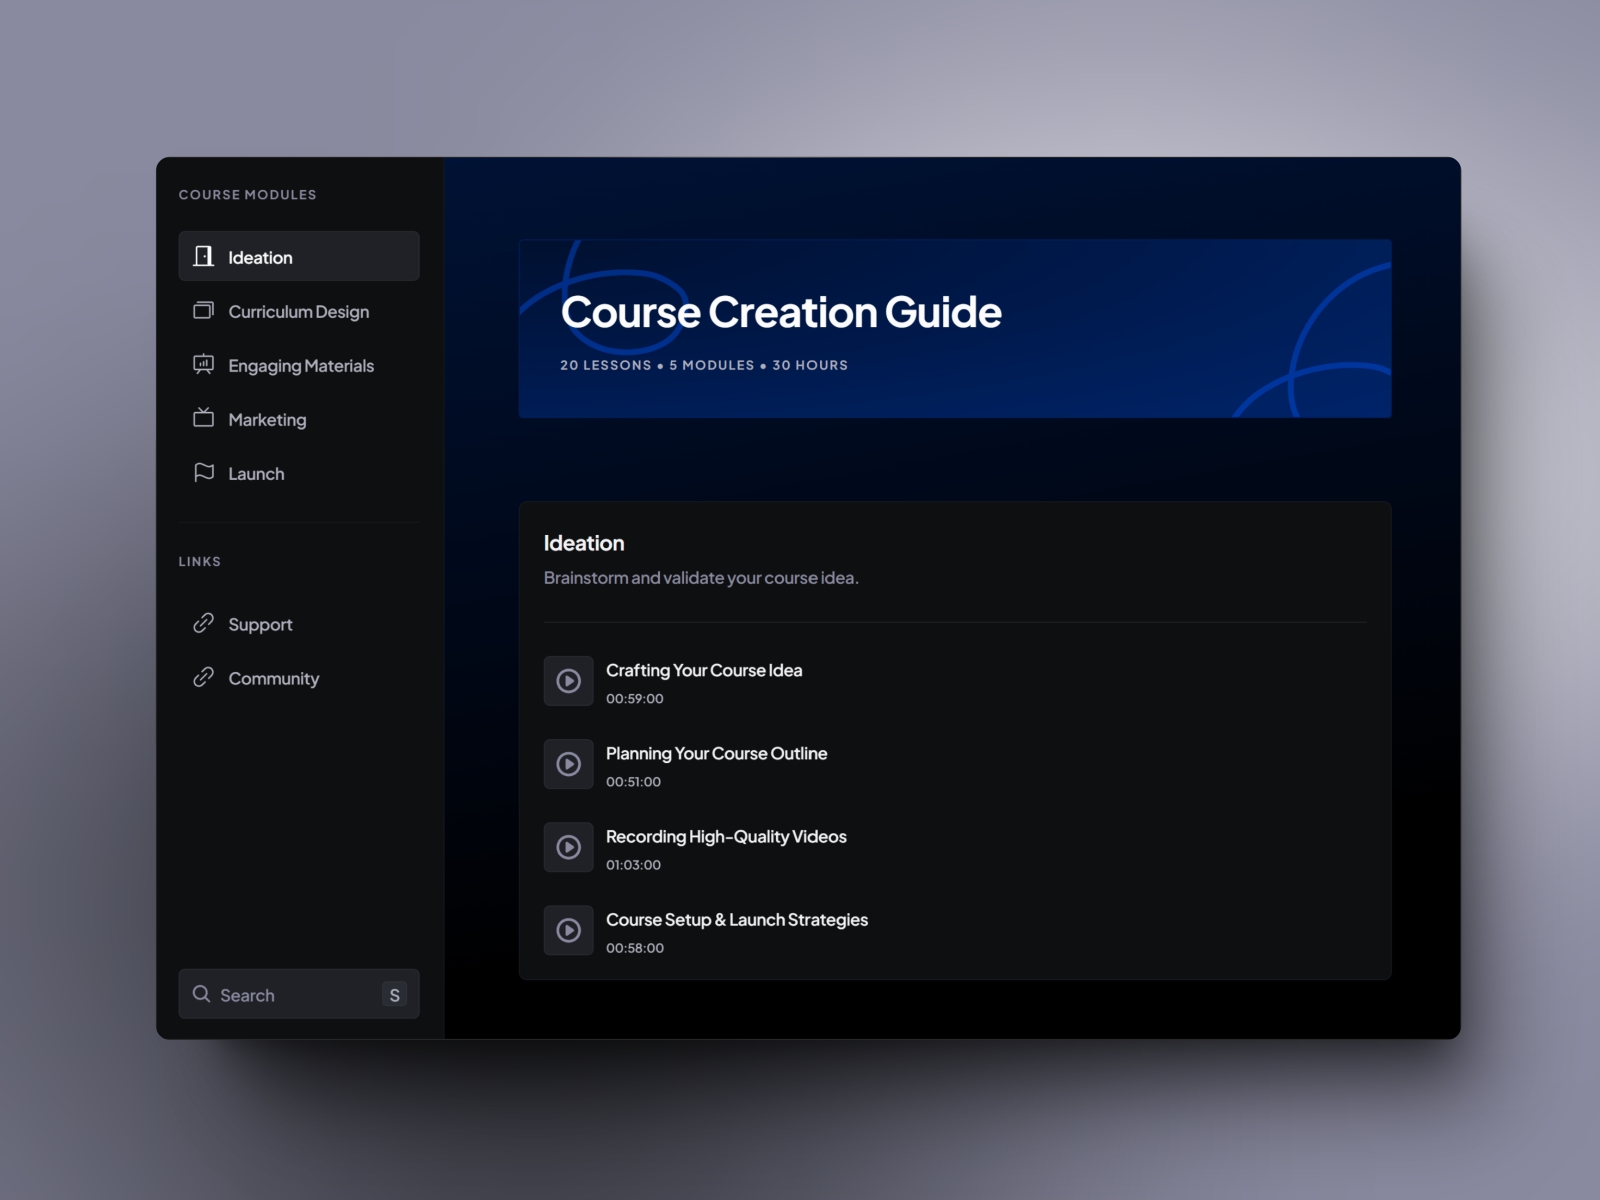Click the Launch flag icon
The image size is (1600, 1200).
[x=203, y=472]
